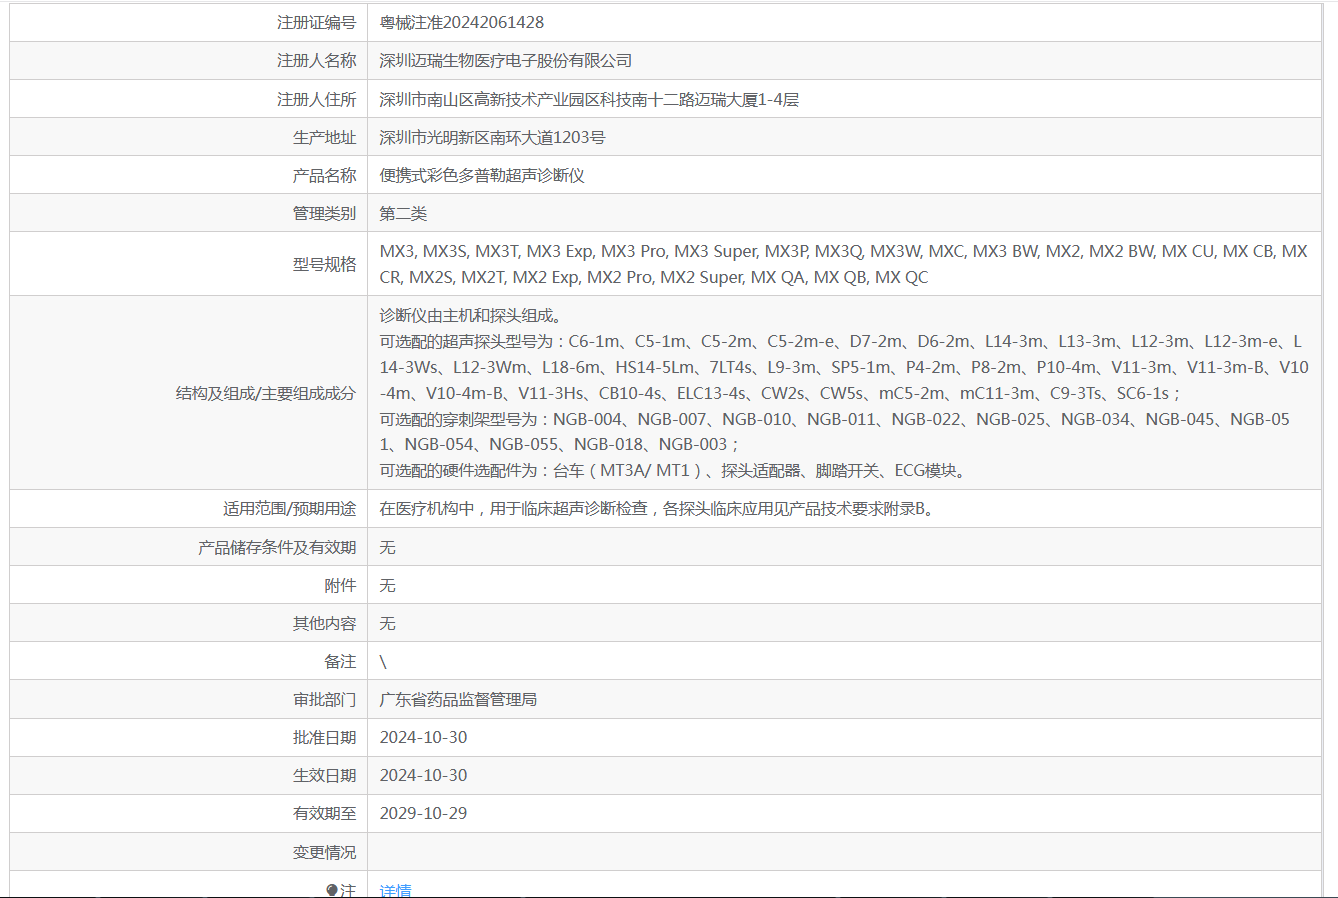Click the 产品名称 label

click(x=324, y=175)
